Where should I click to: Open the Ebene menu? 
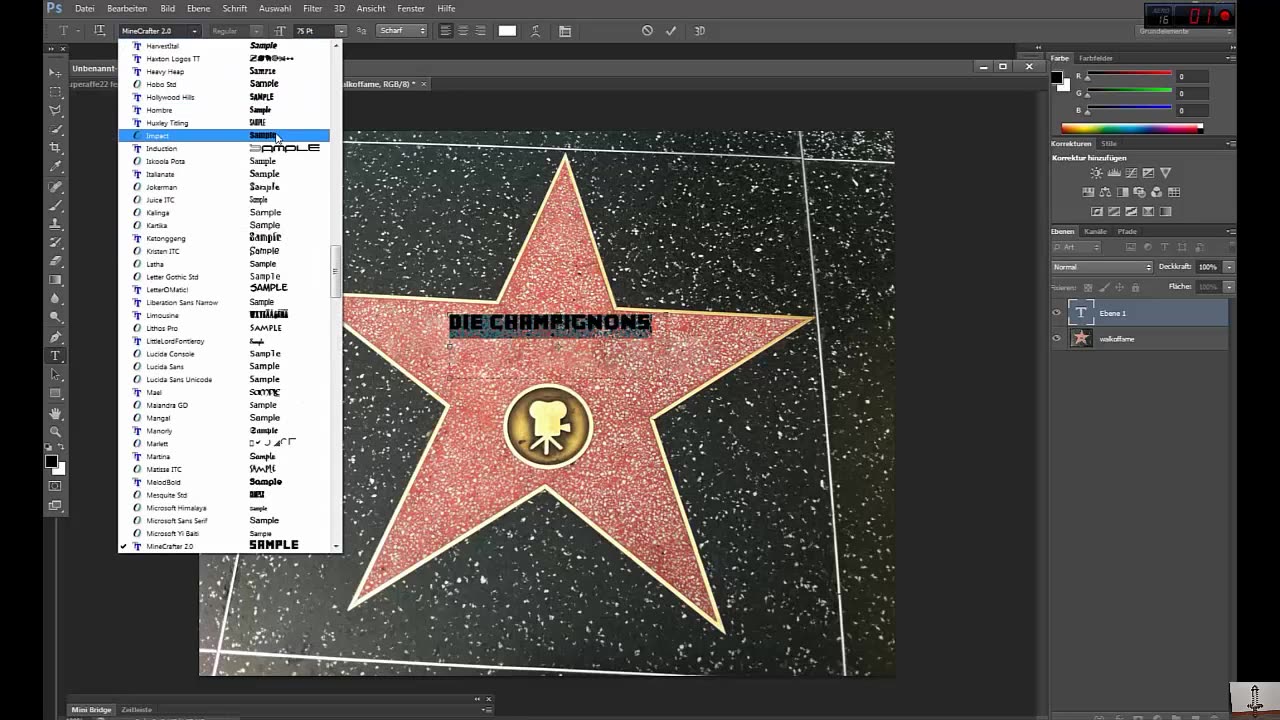click(199, 8)
